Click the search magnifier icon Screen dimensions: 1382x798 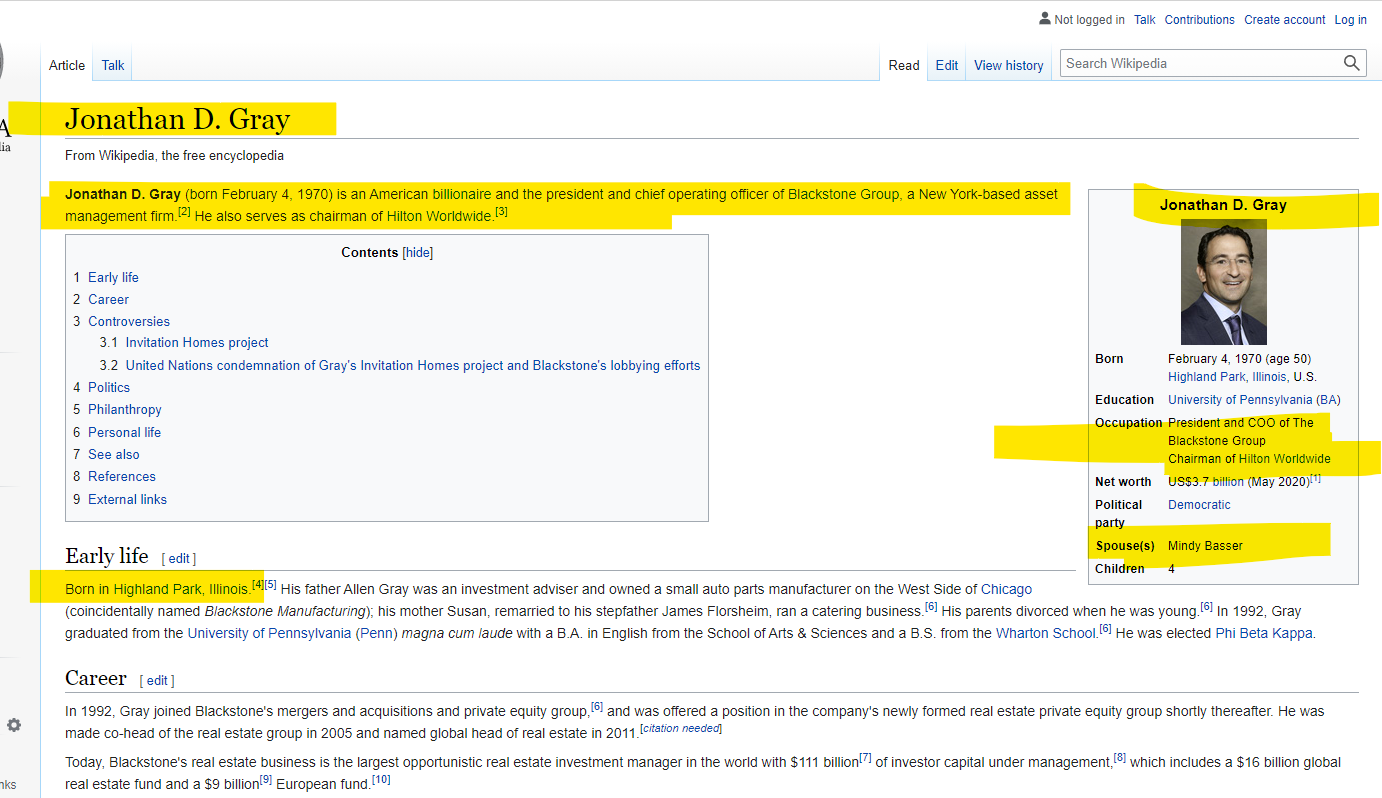[x=1352, y=63]
